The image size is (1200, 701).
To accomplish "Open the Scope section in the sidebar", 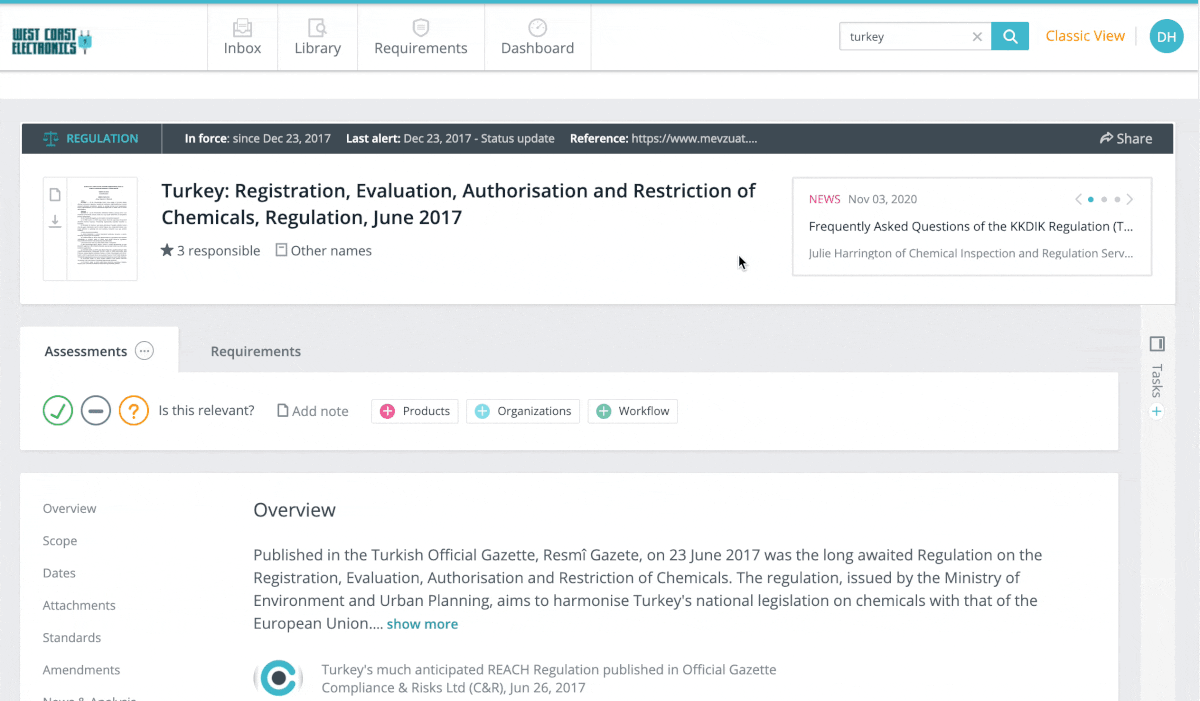I will click(60, 540).
